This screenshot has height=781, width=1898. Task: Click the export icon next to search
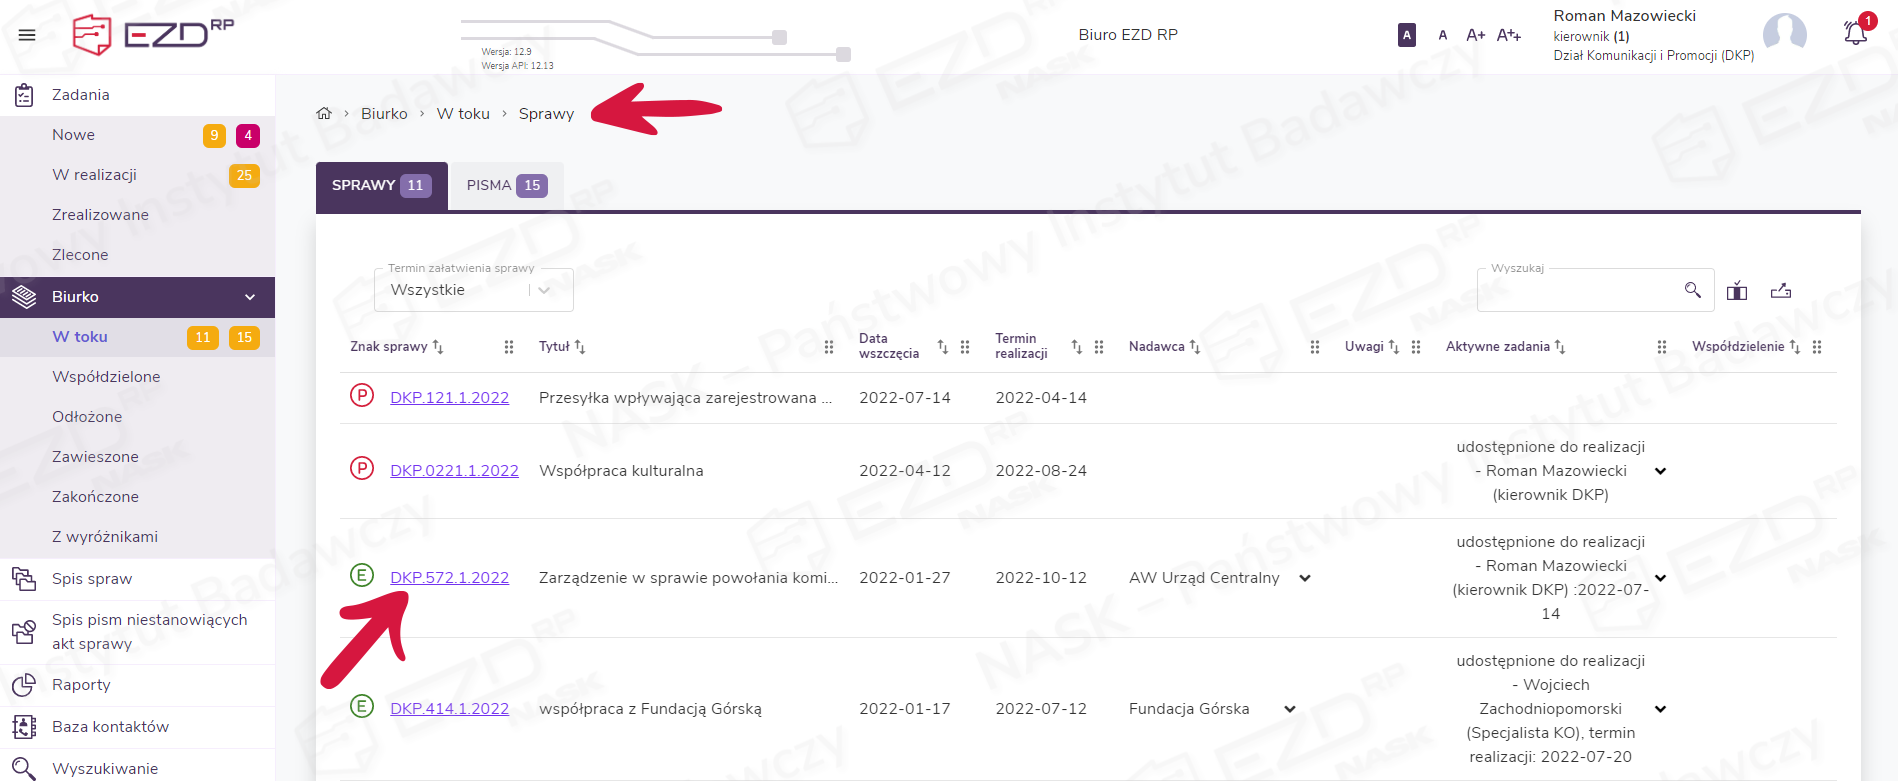click(x=1781, y=291)
